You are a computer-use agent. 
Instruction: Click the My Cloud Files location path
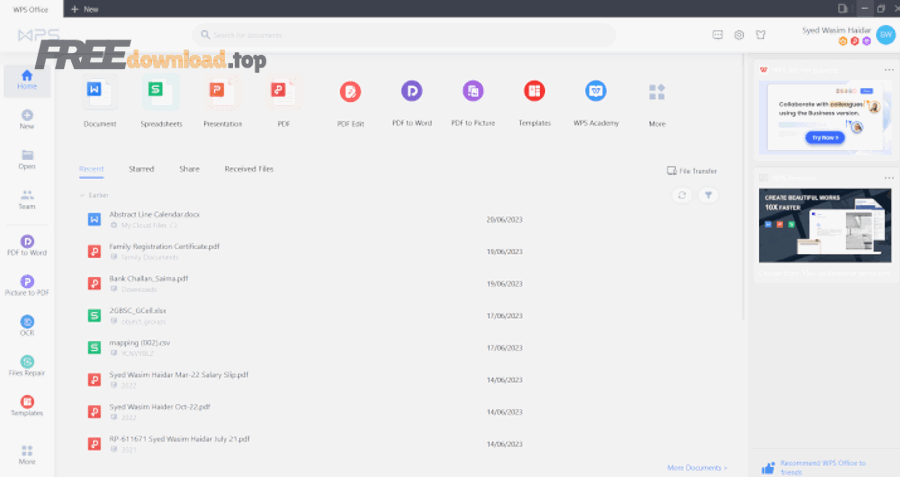[145, 225]
